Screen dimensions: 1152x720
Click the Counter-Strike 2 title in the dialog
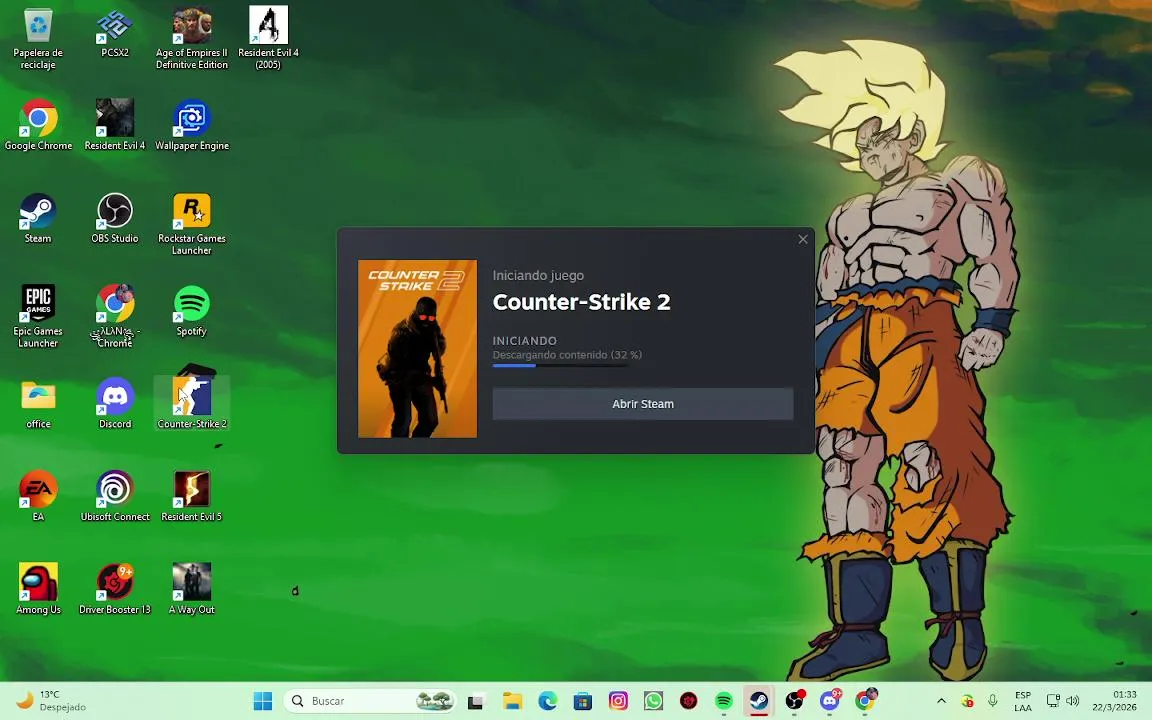point(581,302)
